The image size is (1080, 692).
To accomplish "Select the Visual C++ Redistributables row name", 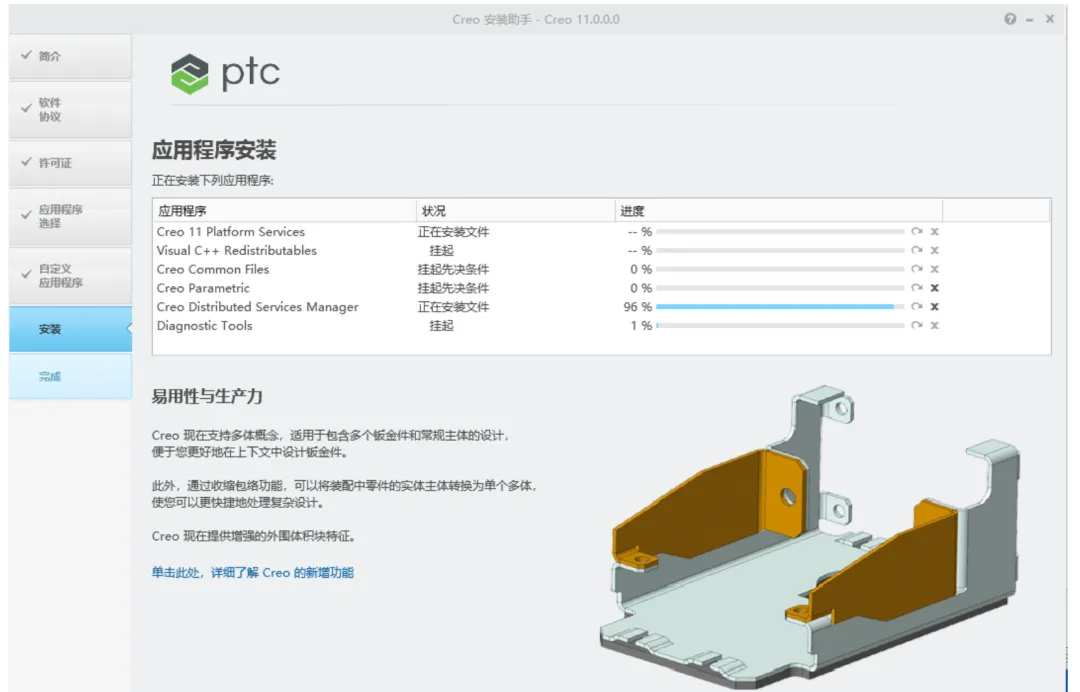I will 236,251.
